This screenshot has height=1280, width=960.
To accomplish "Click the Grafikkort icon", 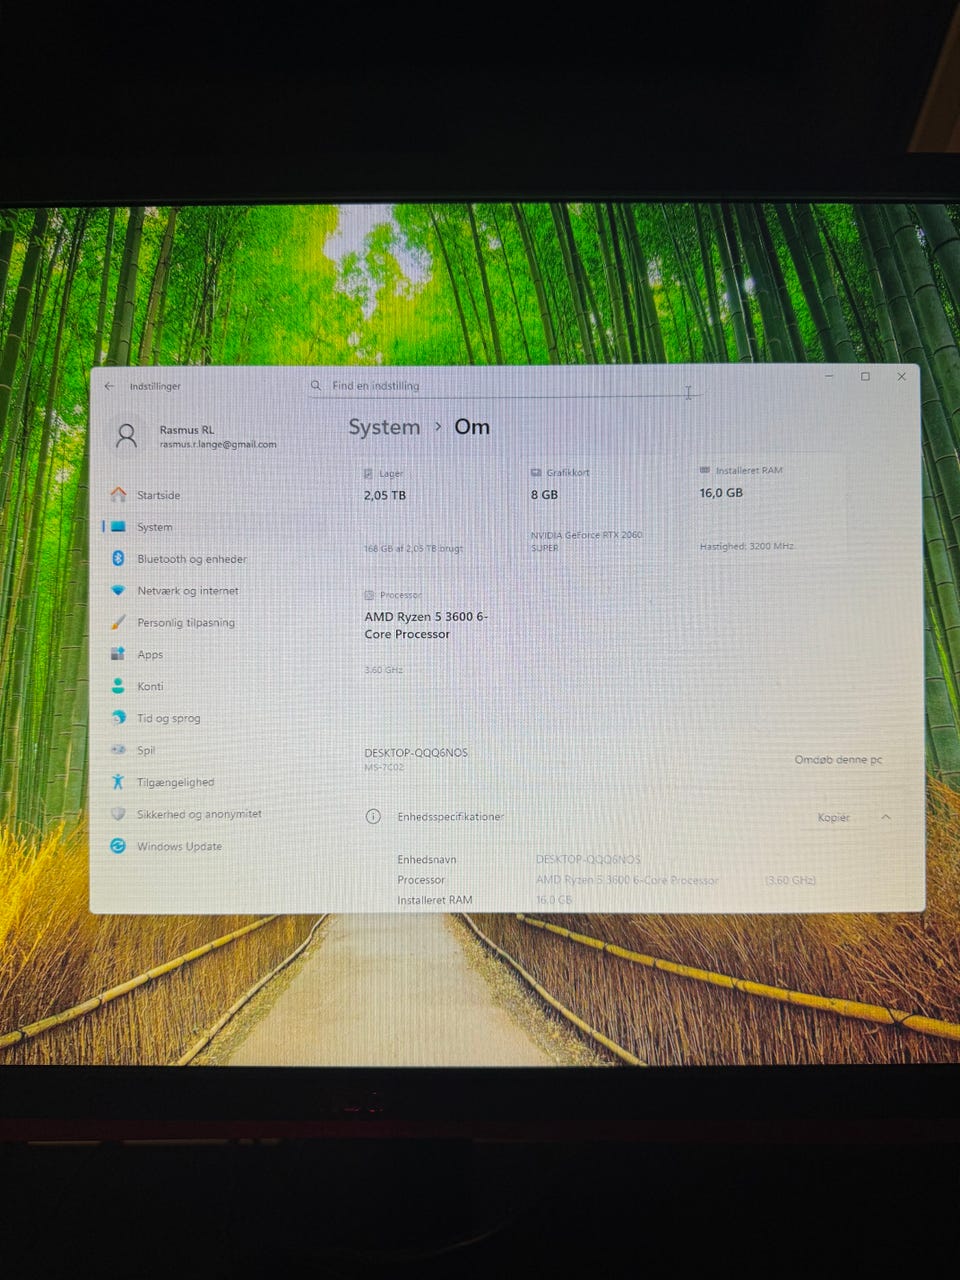I will tap(536, 472).
